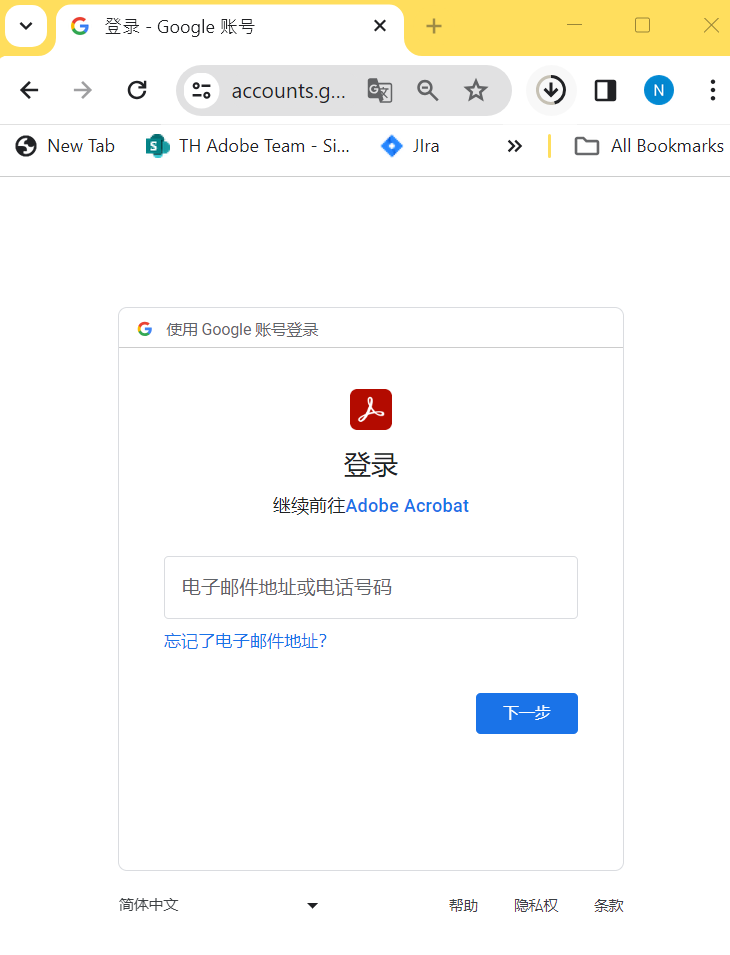The image size is (730, 955).
Task: View site information icon in address bar
Action: (202, 91)
